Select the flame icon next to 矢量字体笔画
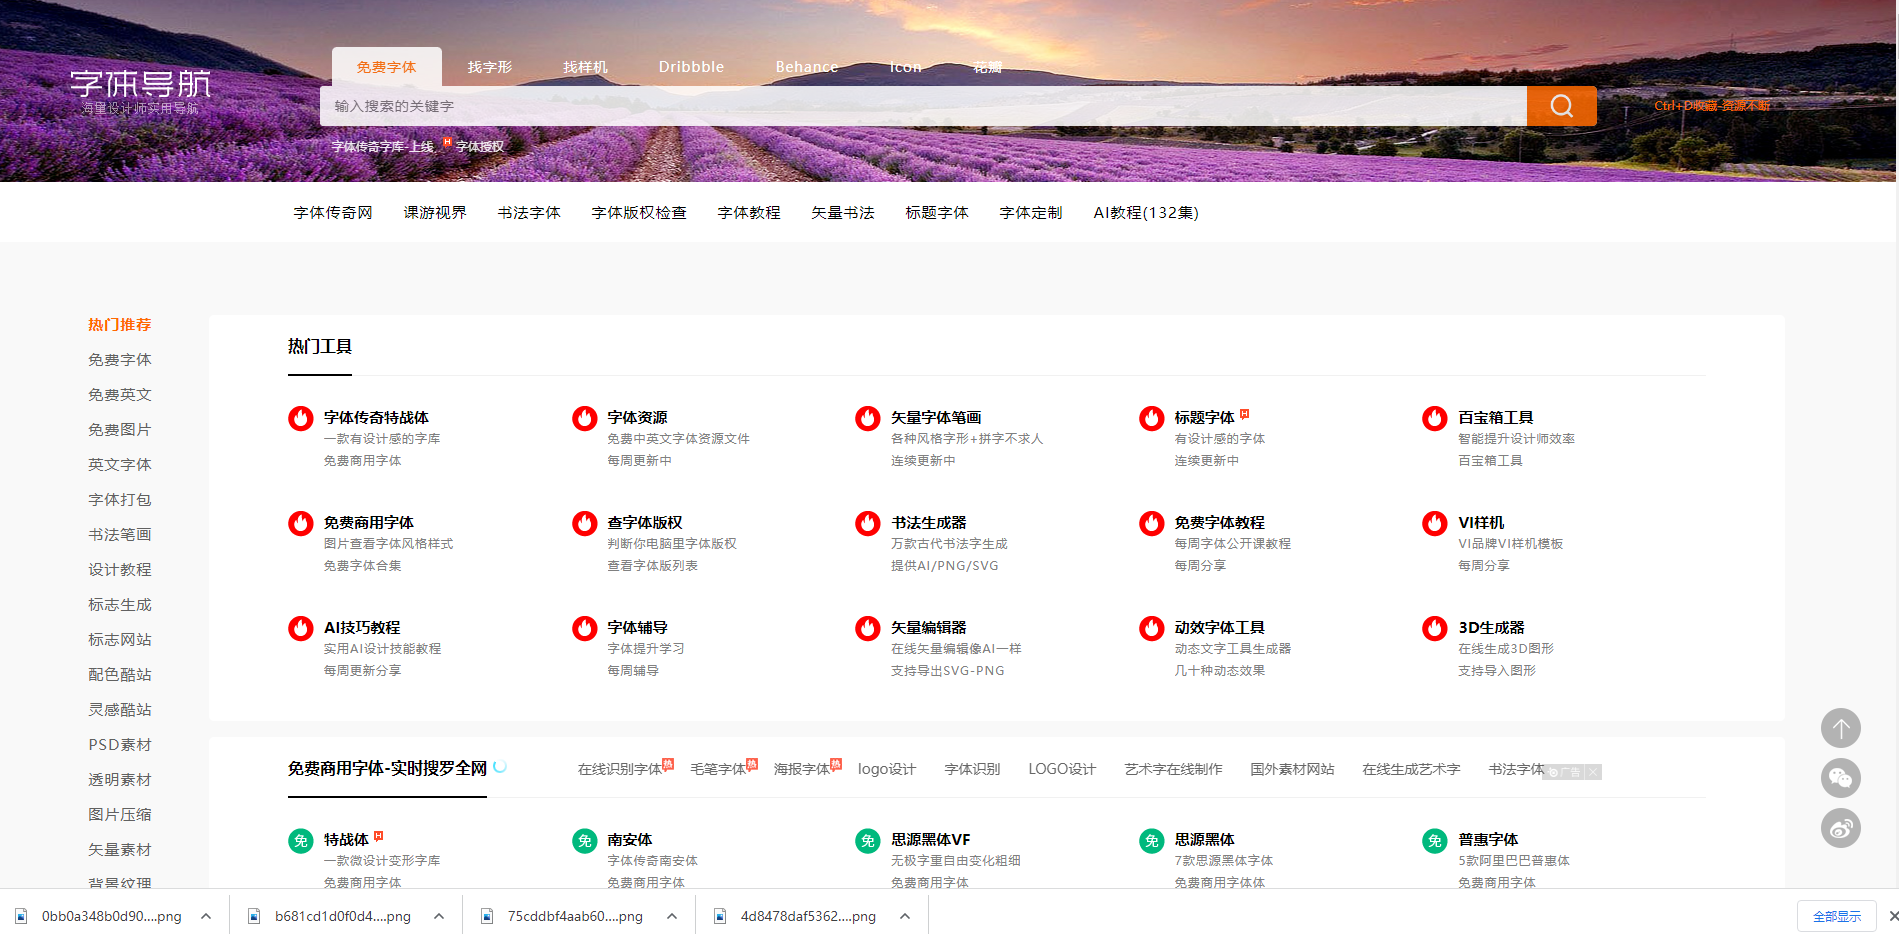 (868, 418)
